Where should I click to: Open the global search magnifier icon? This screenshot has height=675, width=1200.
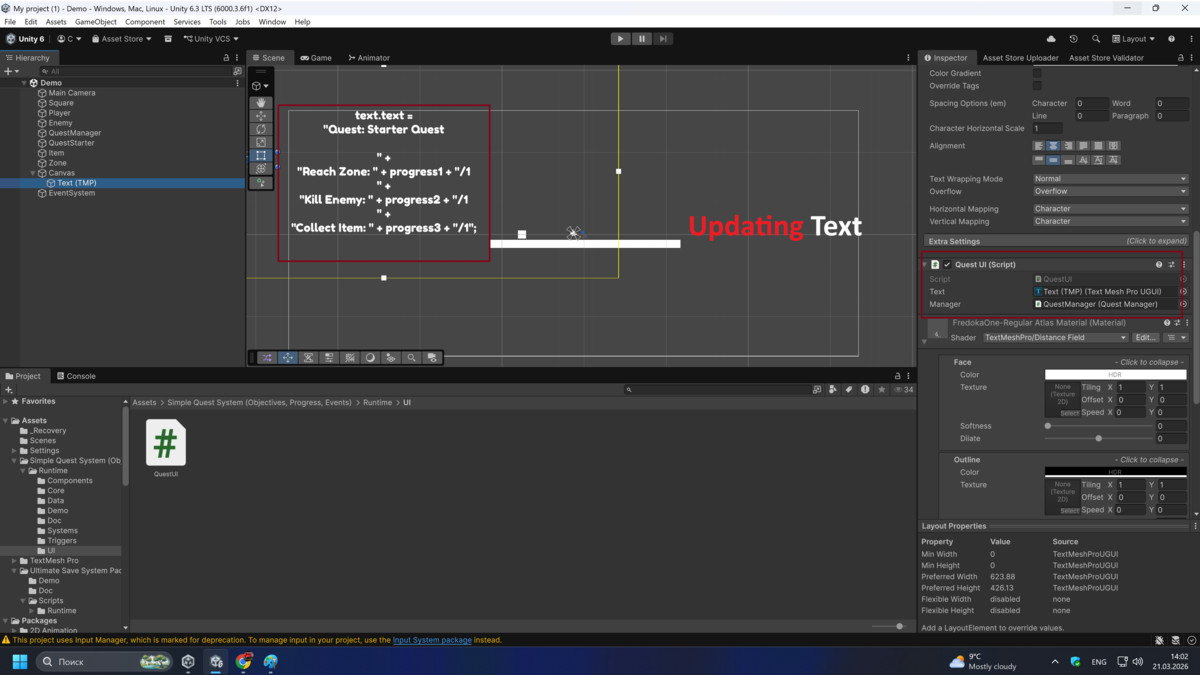(1095, 39)
